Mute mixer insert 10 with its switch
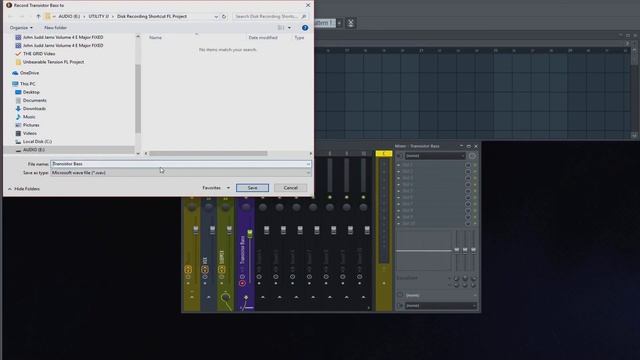640x360 pixels. pyautogui.click(x=363, y=197)
